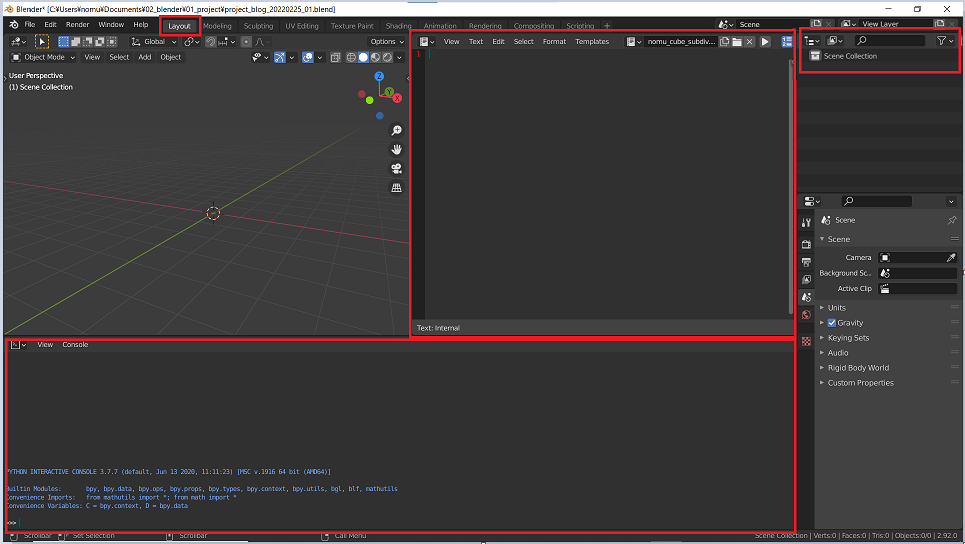Click the Active Clip field
This screenshot has width=965, height=544.
tap(917, 289)
